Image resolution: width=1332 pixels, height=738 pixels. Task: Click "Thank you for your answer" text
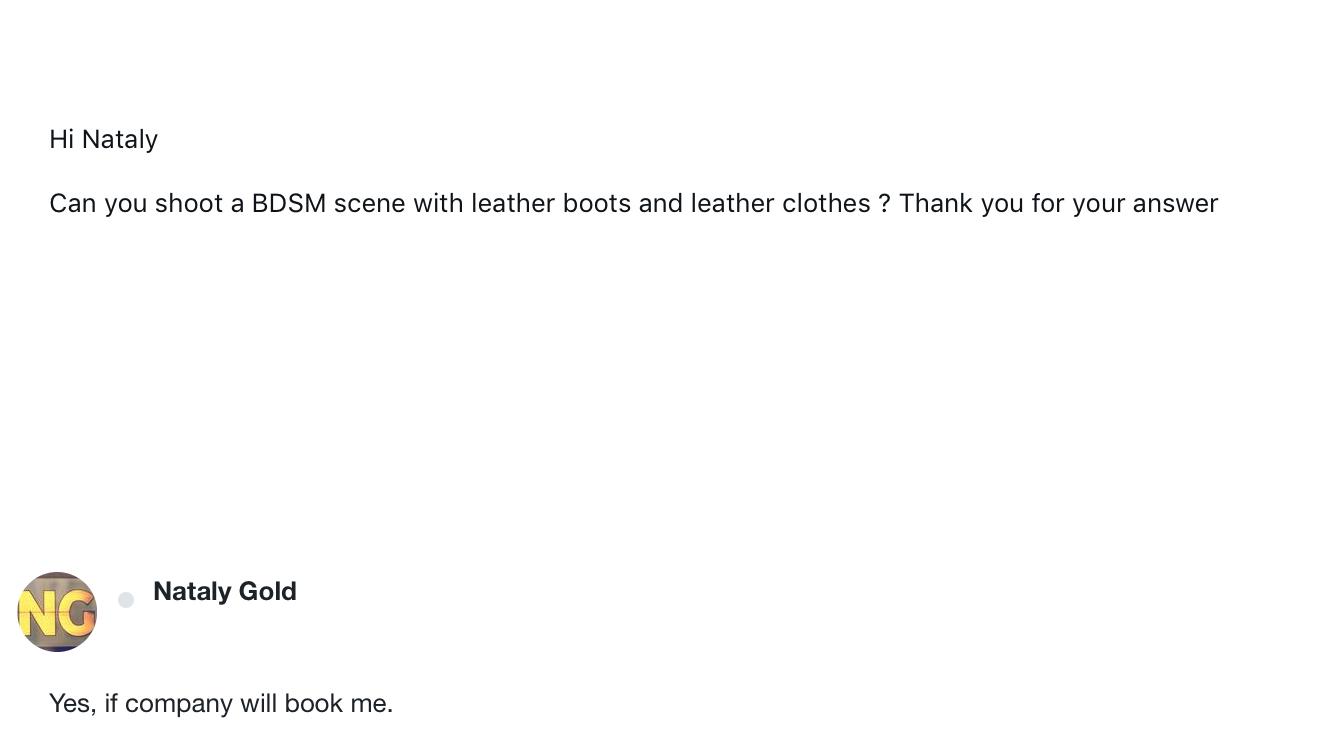tap(1058, 203)
